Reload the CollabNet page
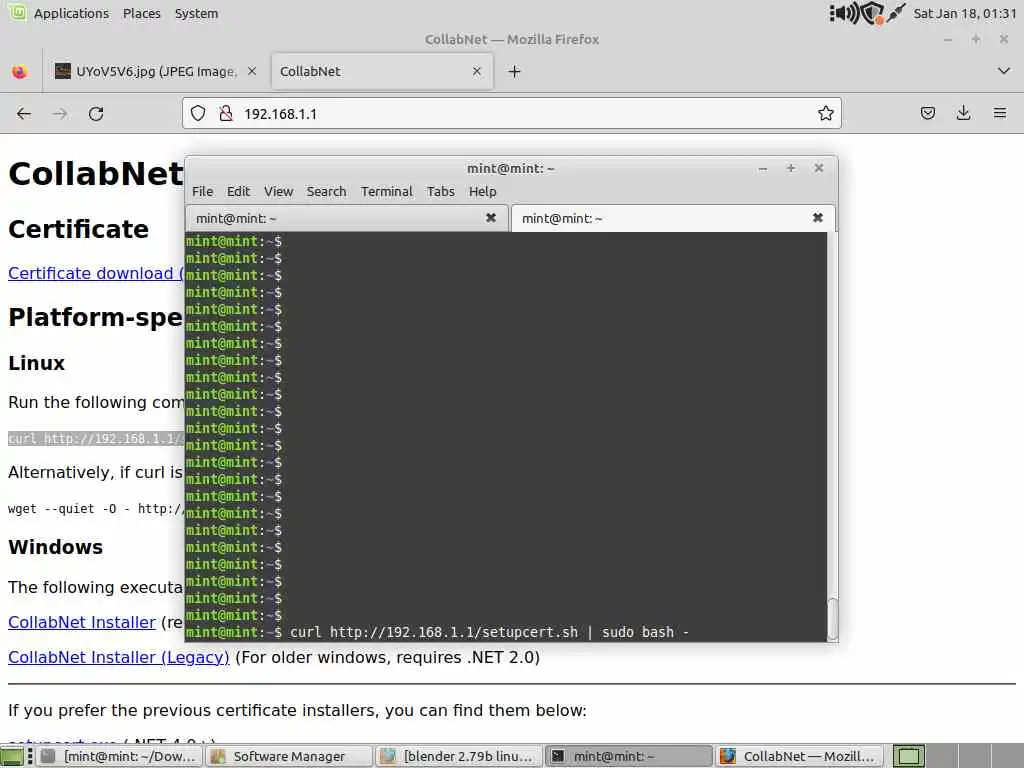Screen dimensions: 1024x768 pyautogui.click(x=96, y=114)
